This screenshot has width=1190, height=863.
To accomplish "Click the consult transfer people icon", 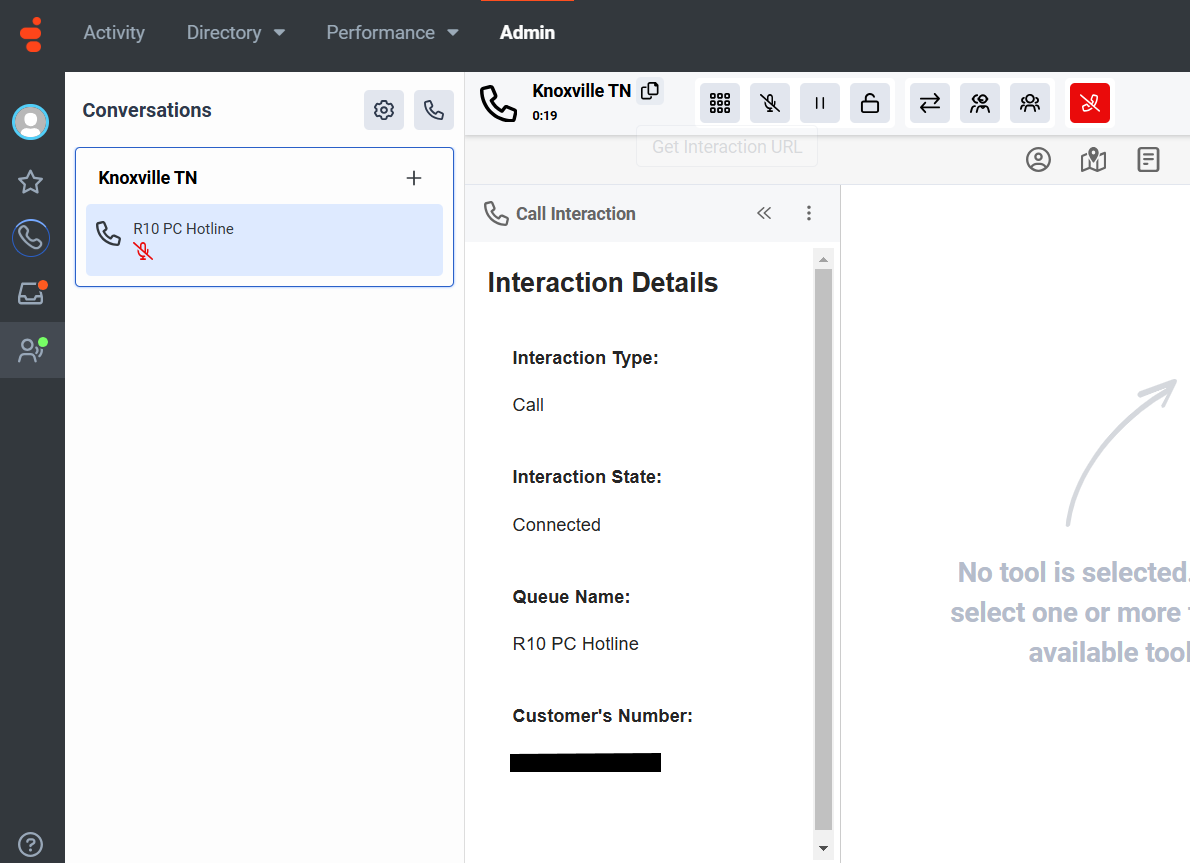I will click(x=980, y=102).
